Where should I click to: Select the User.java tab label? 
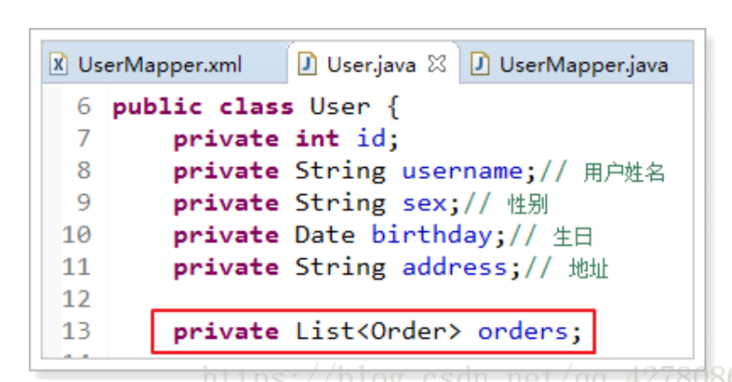371,65
